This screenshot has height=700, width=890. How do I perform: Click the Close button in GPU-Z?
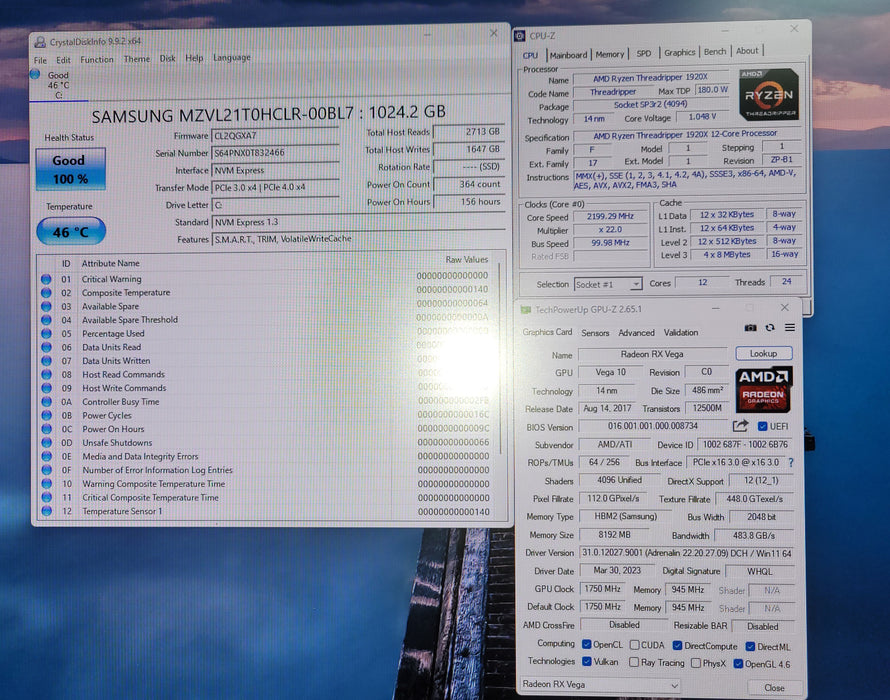(x=774, y=688)
